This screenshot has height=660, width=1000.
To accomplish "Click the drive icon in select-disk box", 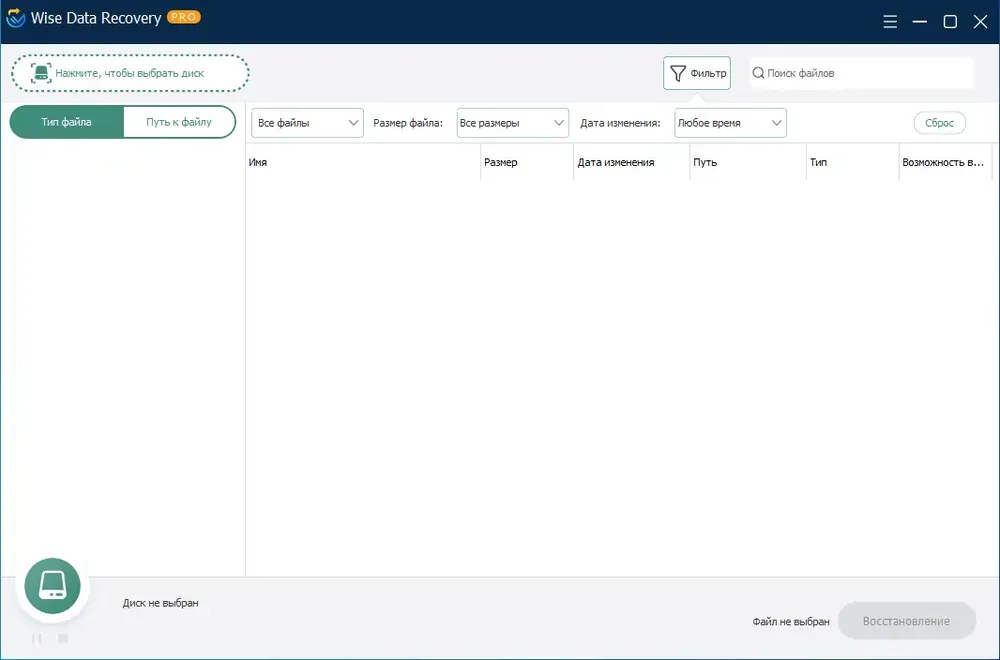I will click(x=41, y=73).
